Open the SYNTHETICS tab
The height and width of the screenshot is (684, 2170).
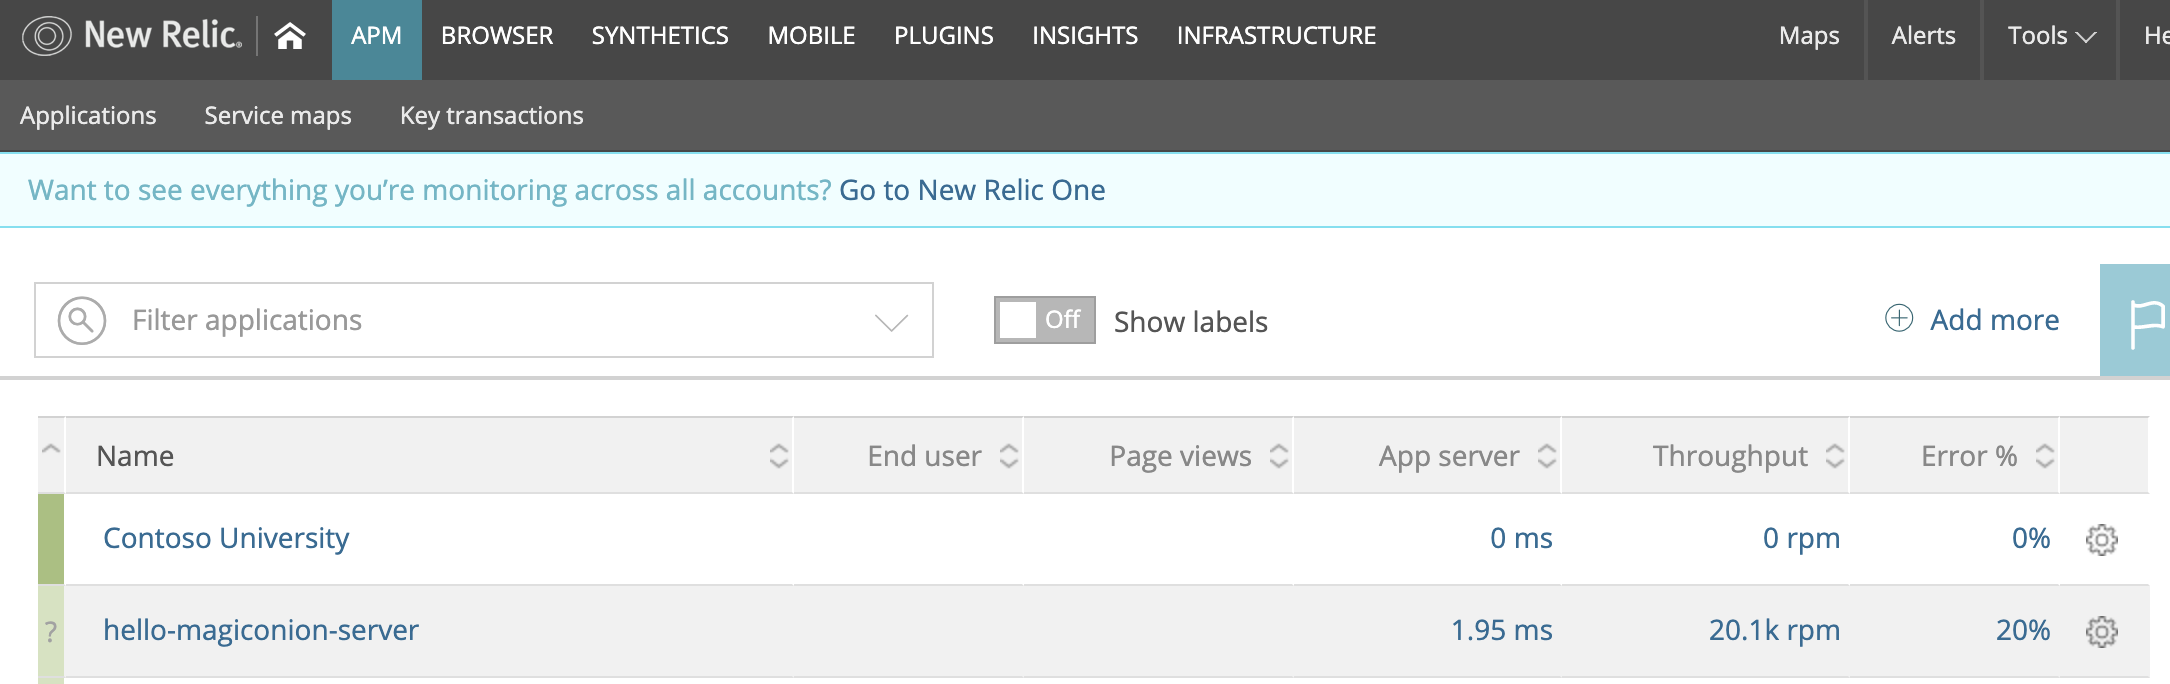point(660,36)
